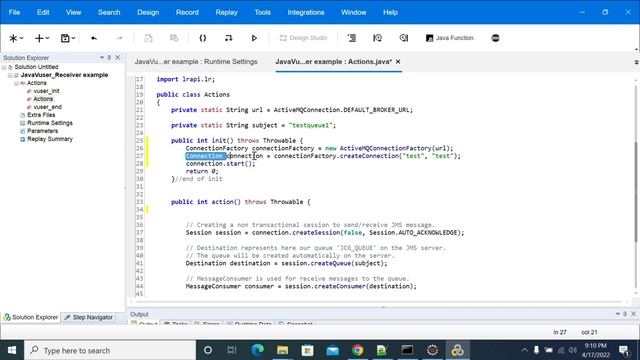Open the Java Function toolbar button
This screenshot has width=640, height=360.
coord(449,38)
